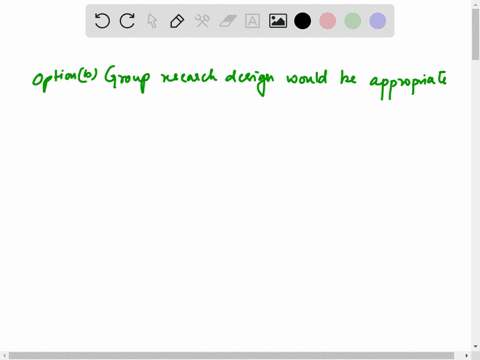This screenshot has height=360, width=480.
Task: Open the crossed tools settings icon
Action: tap(202, 21)
